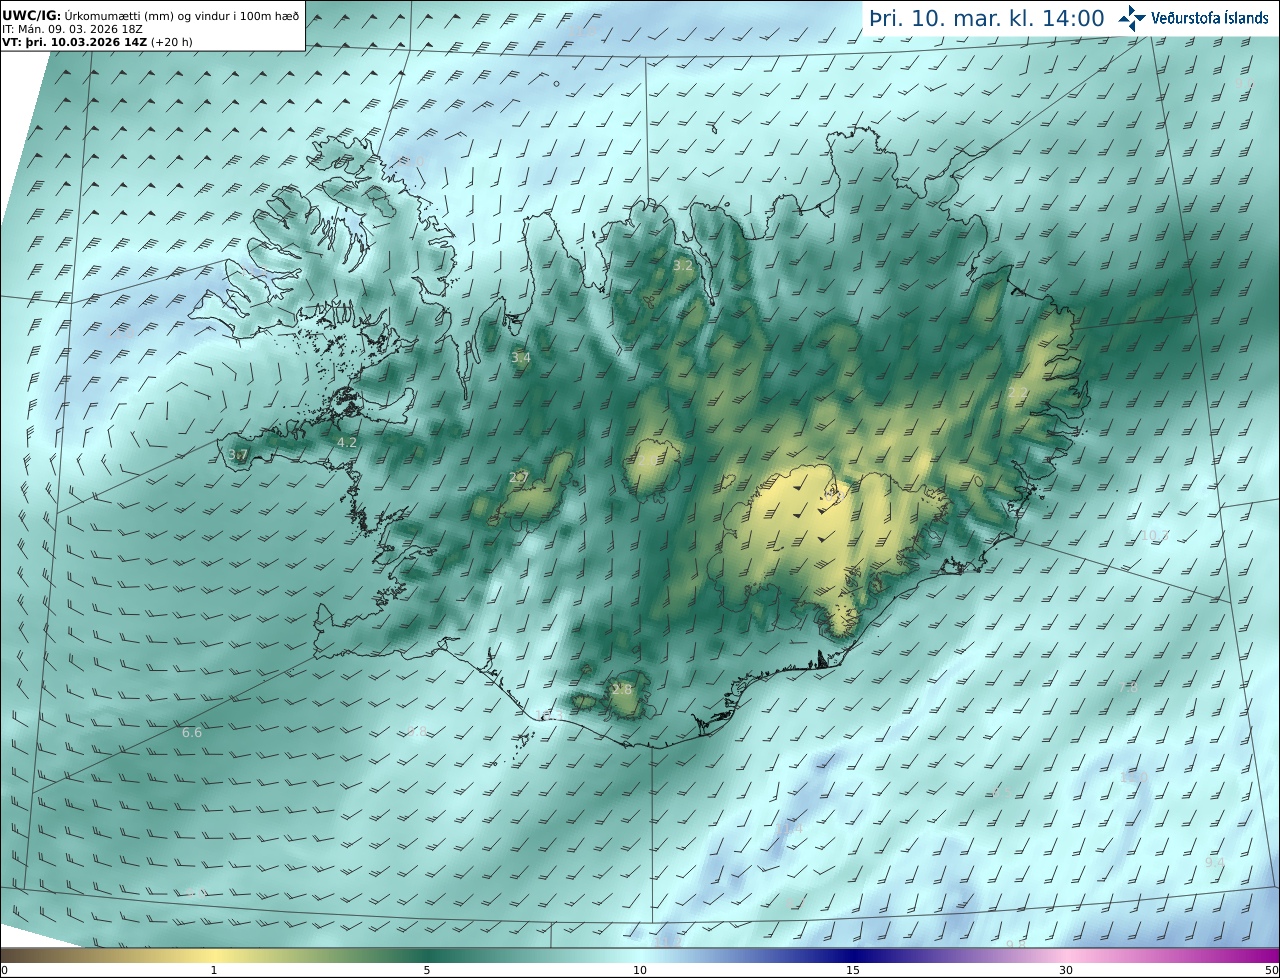Click the Veðurstofa Íslands logo
1280x978 pixels.
click(x=1193, y=17)
